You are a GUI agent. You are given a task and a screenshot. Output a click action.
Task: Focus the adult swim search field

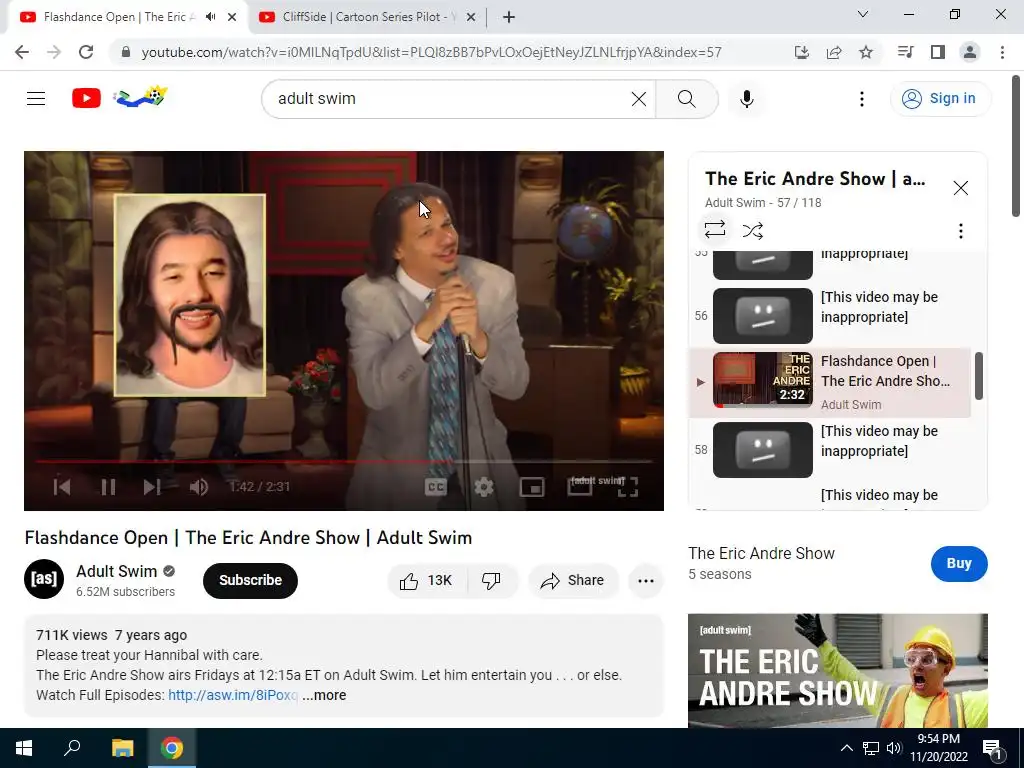click(451, 99)
